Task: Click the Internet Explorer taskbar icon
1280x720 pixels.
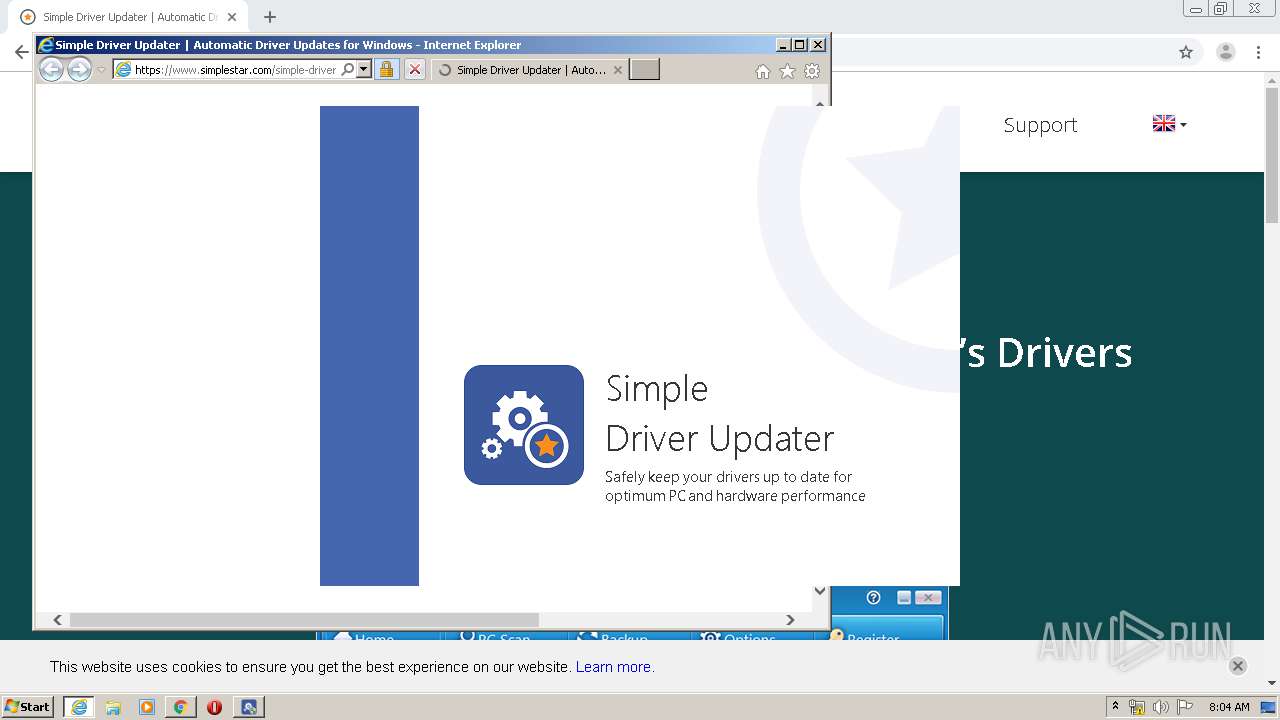Action: coord(79,707)
